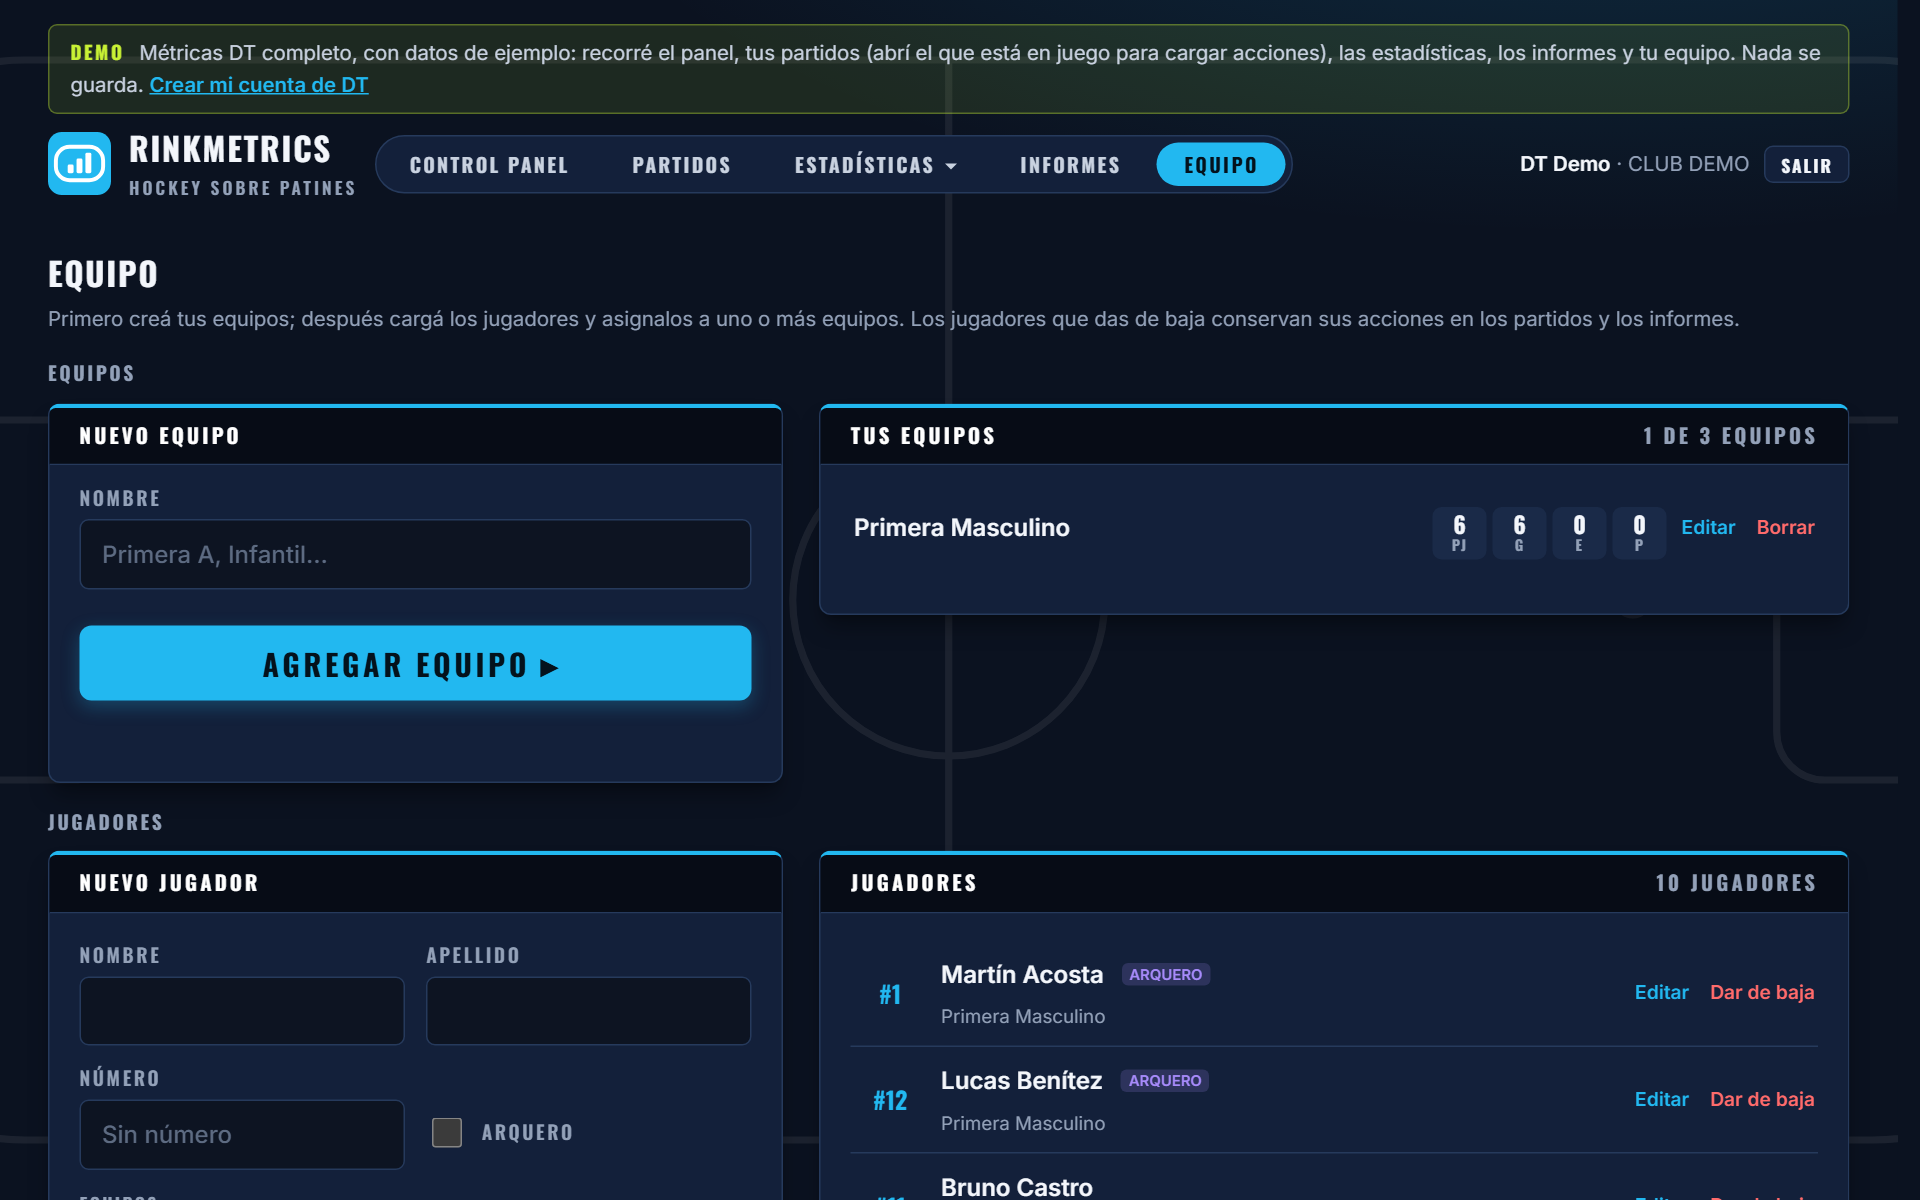Viewport: 1920px width, 1200px height.
Task: Click the 1 de 3 equipos counter
Action: (x=1729, y=436)
